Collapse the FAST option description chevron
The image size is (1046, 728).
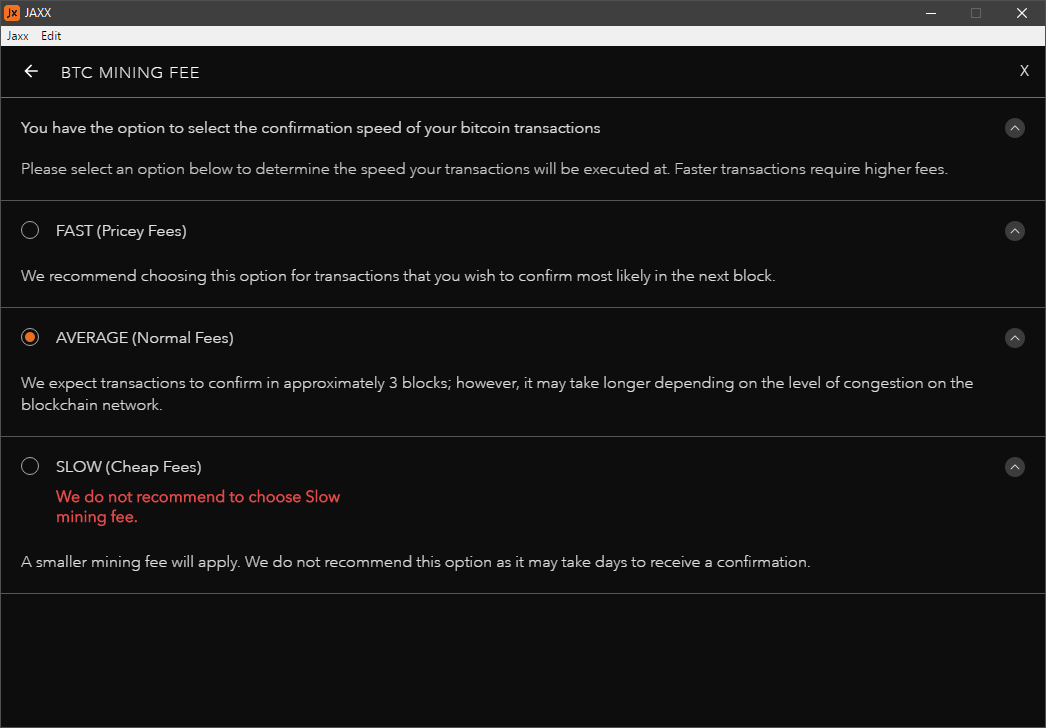point(1015,231)
